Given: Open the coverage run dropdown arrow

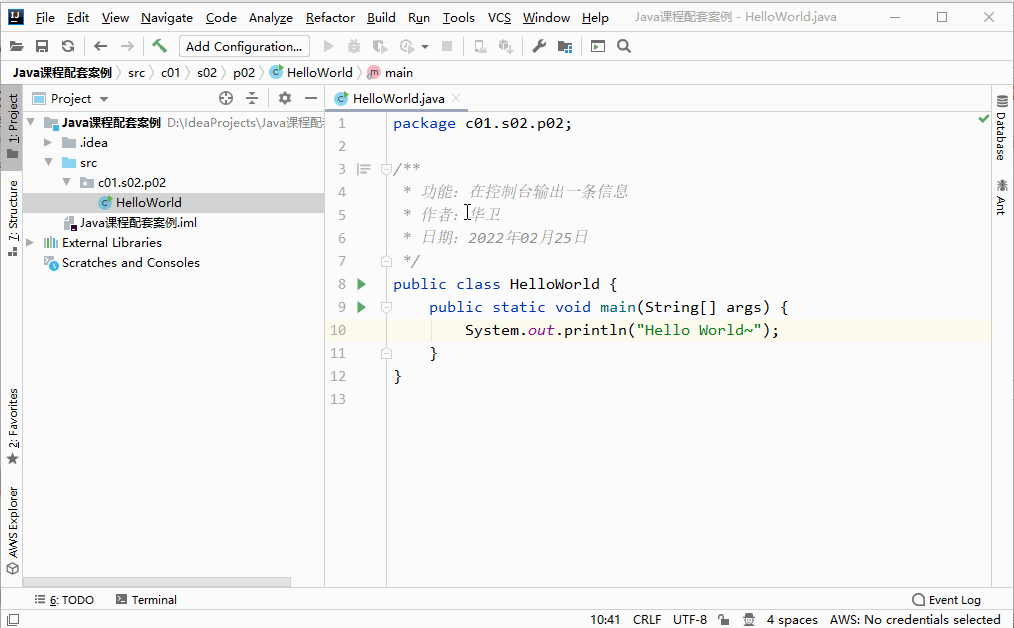Looking at the screenshot, I should click(x=425, y=47).
